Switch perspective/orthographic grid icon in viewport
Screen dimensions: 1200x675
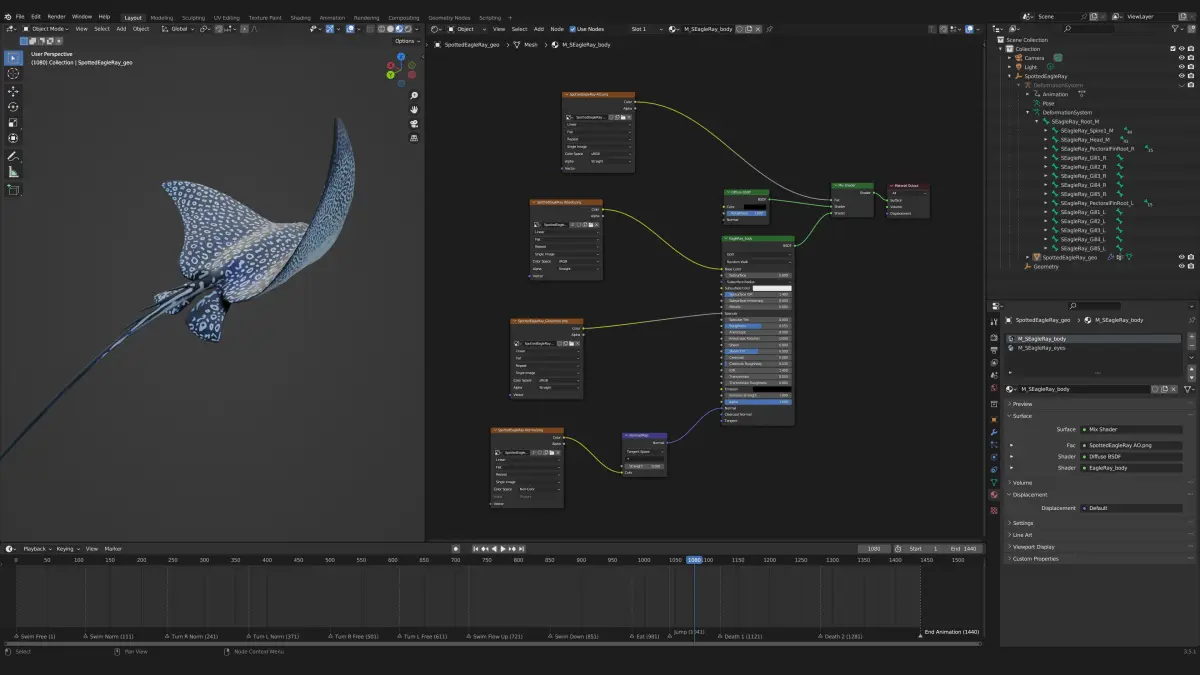414,138
